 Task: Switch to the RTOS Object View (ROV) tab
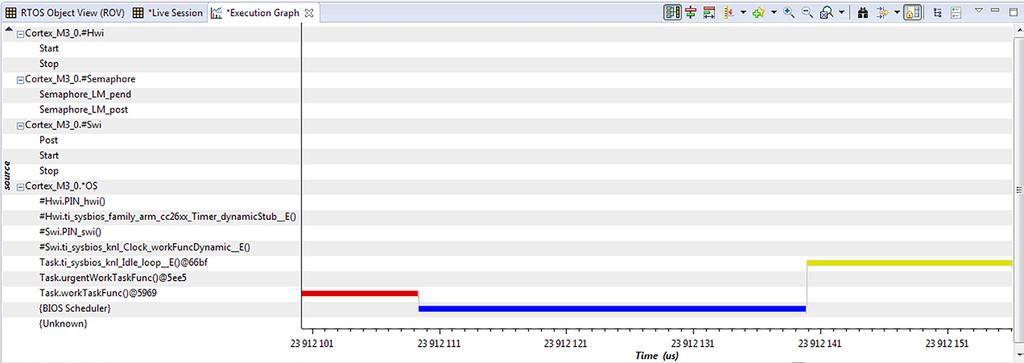pos(65,12)
